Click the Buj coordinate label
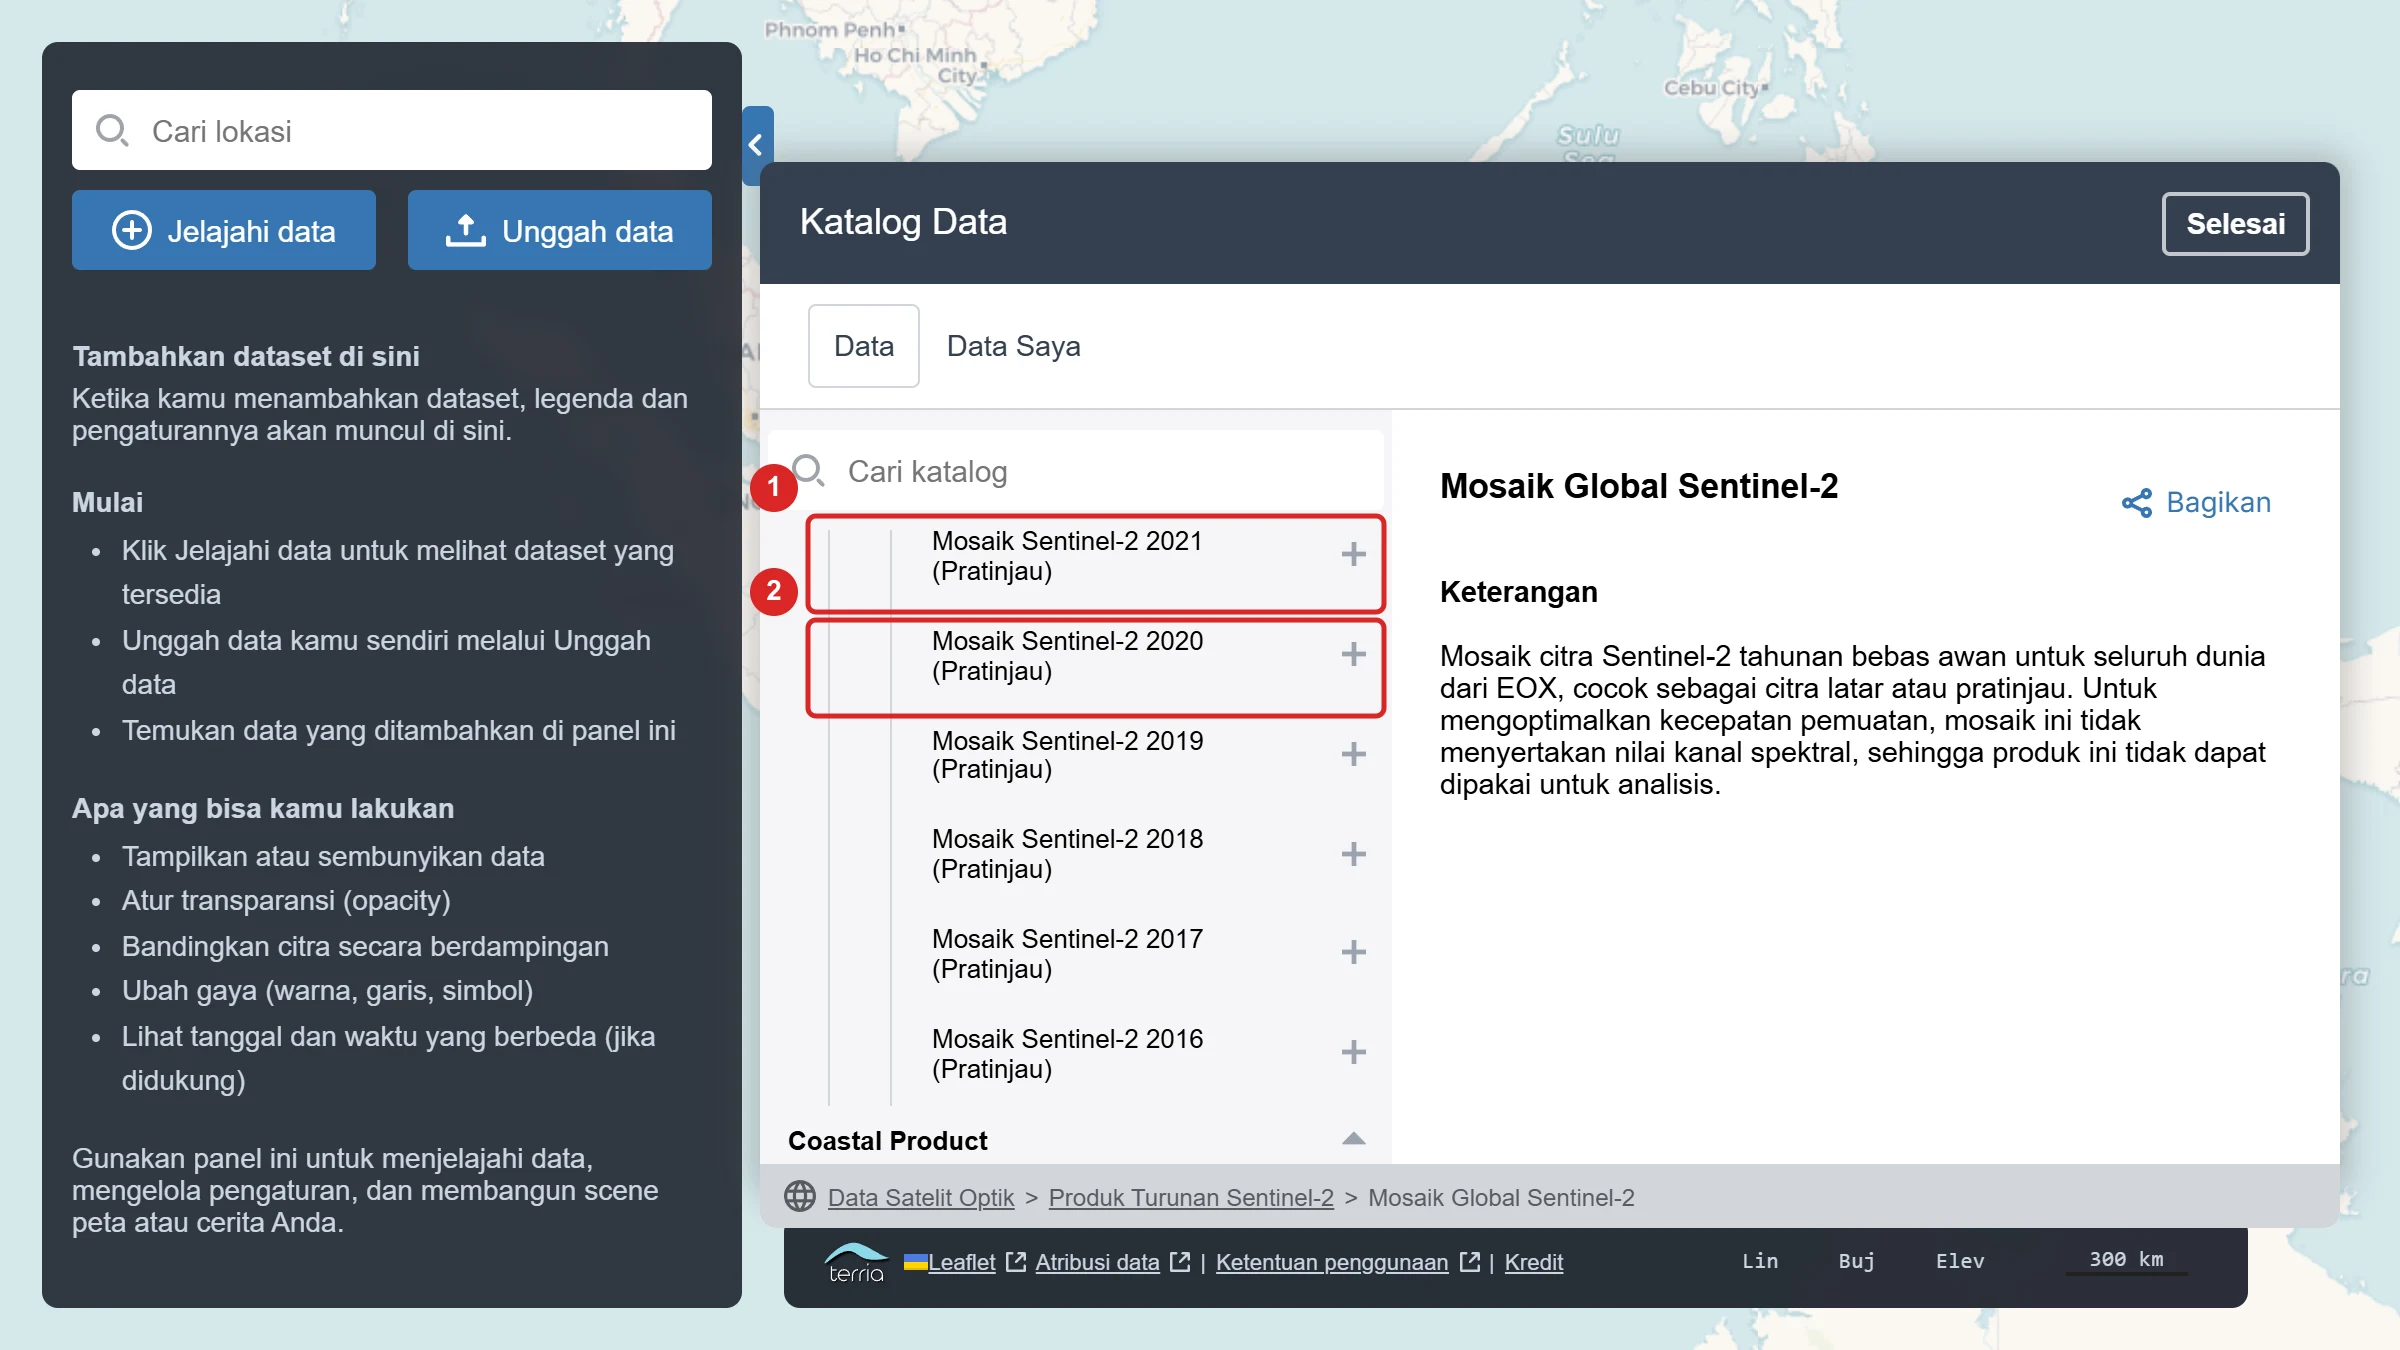The width and height of the screenshot is (2400, 1350). 1856,1262
